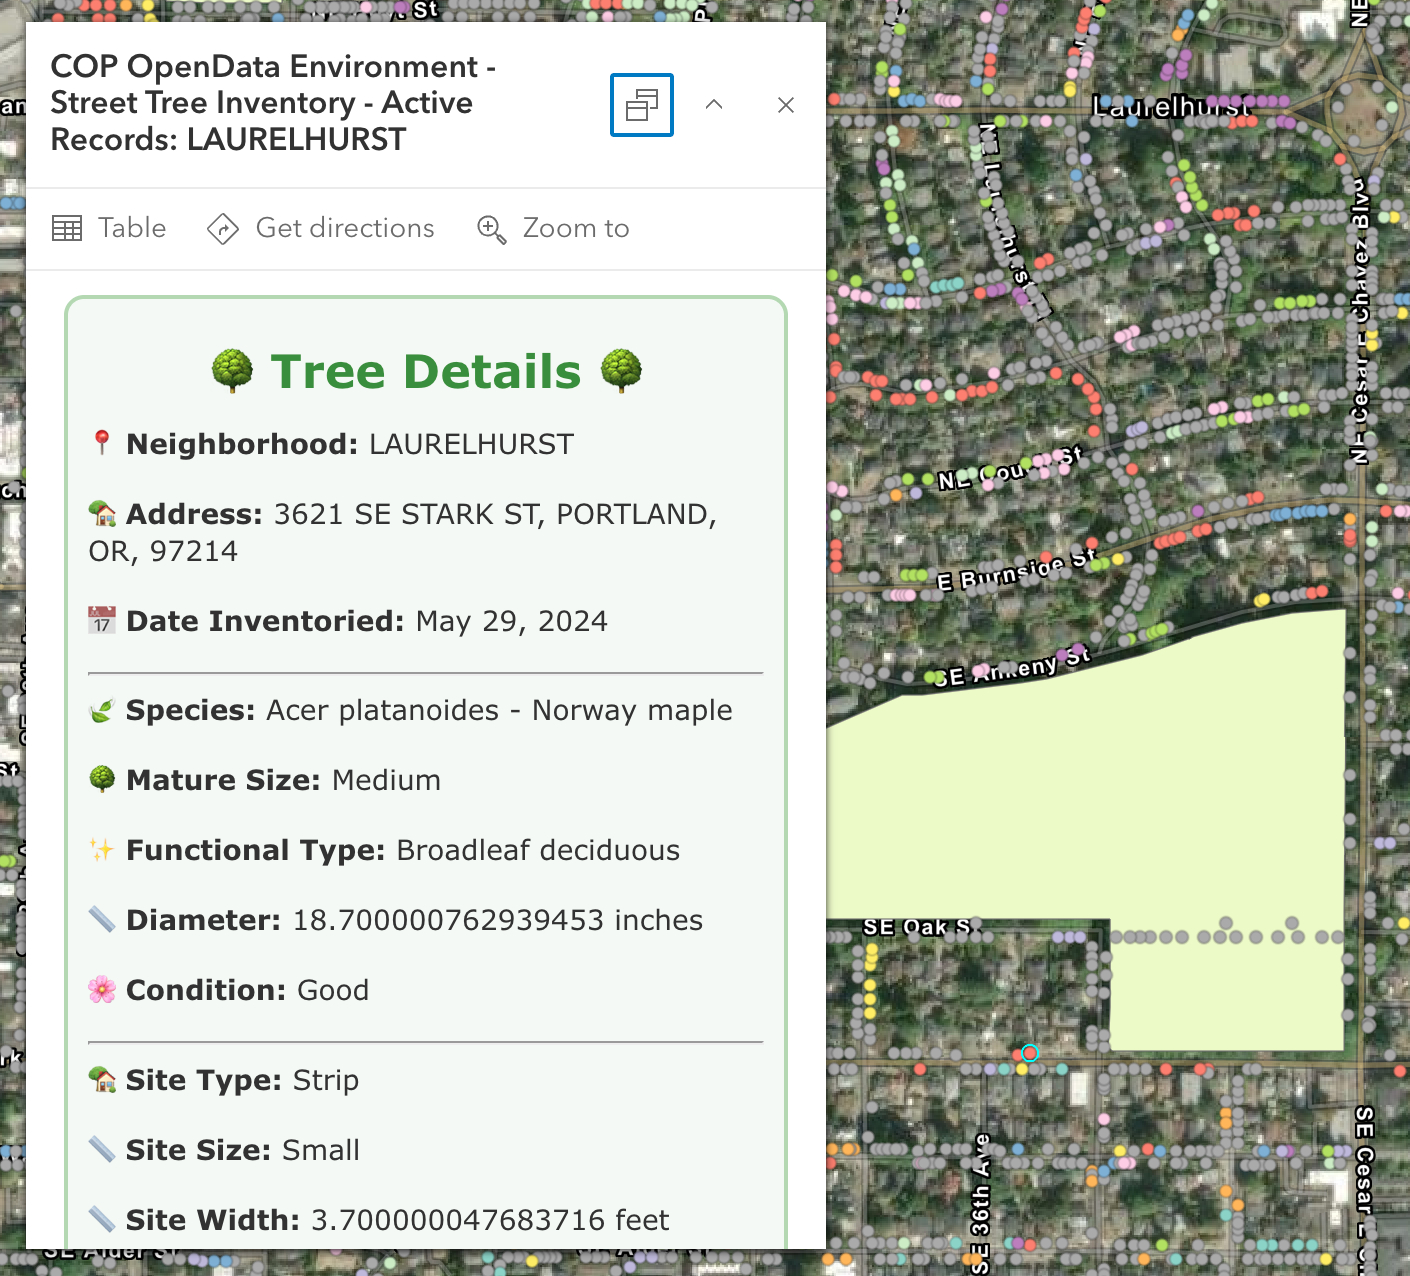Click the Tree Details heading
1410x1276 pixels.
[426, 371]
